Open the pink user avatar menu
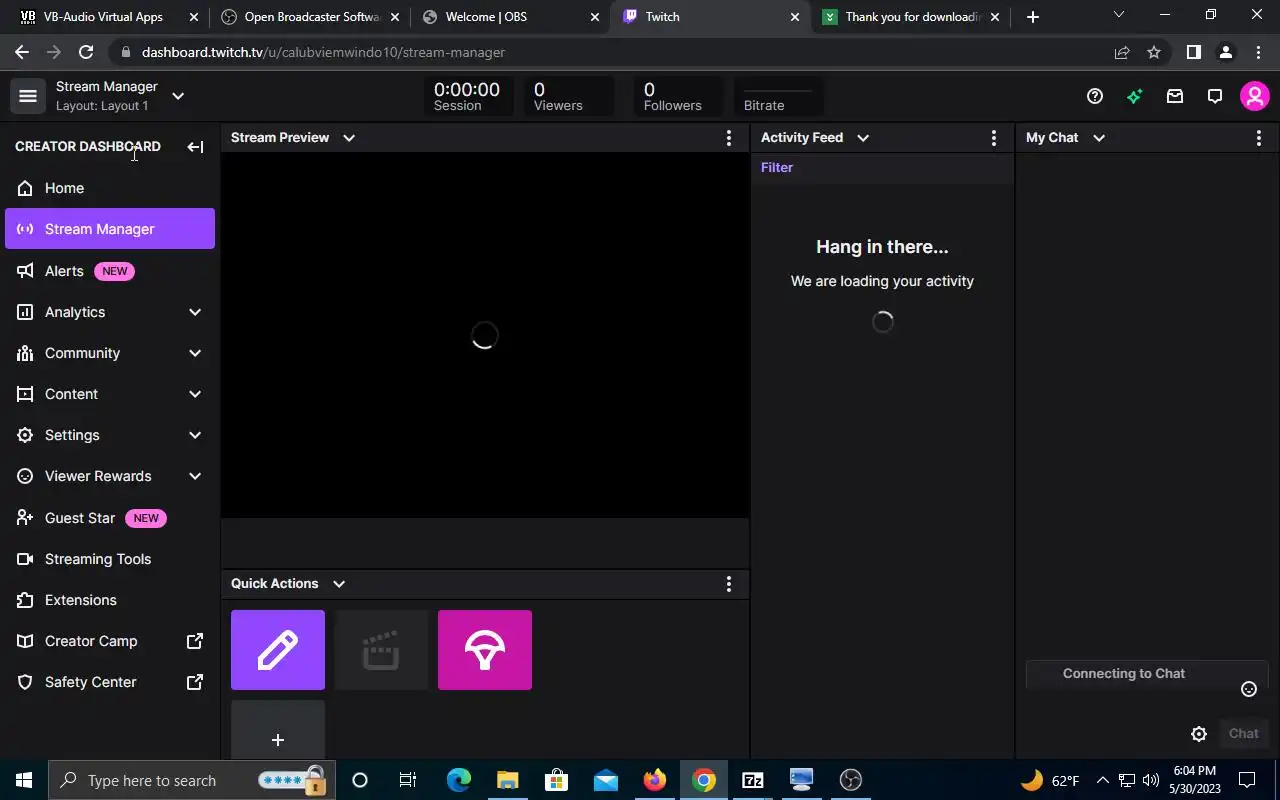 (x=1254, y=96)
